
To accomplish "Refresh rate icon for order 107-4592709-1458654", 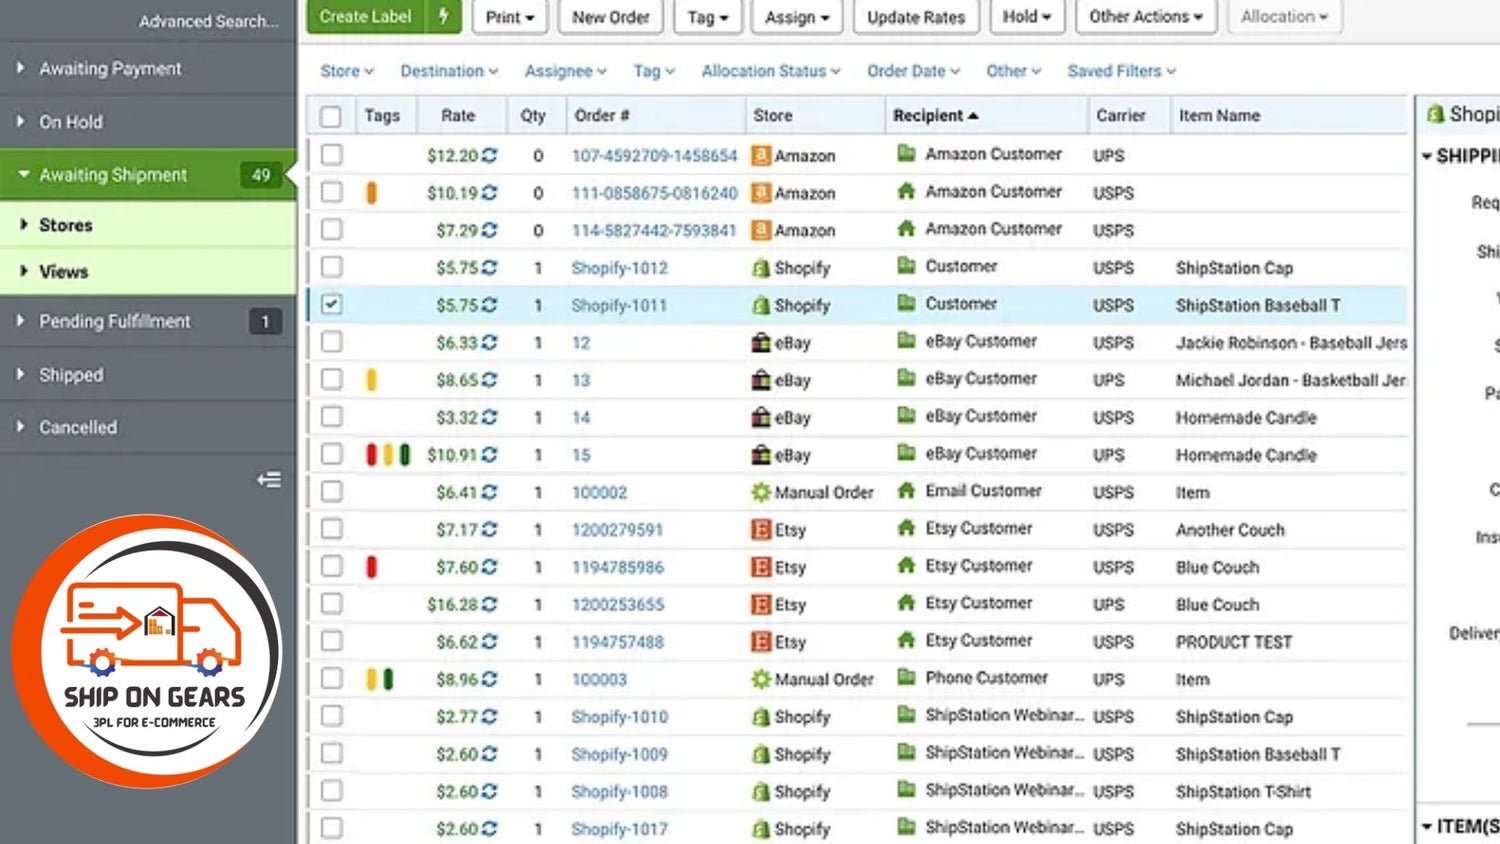I will pyautogui.click(x=489, y=156).
